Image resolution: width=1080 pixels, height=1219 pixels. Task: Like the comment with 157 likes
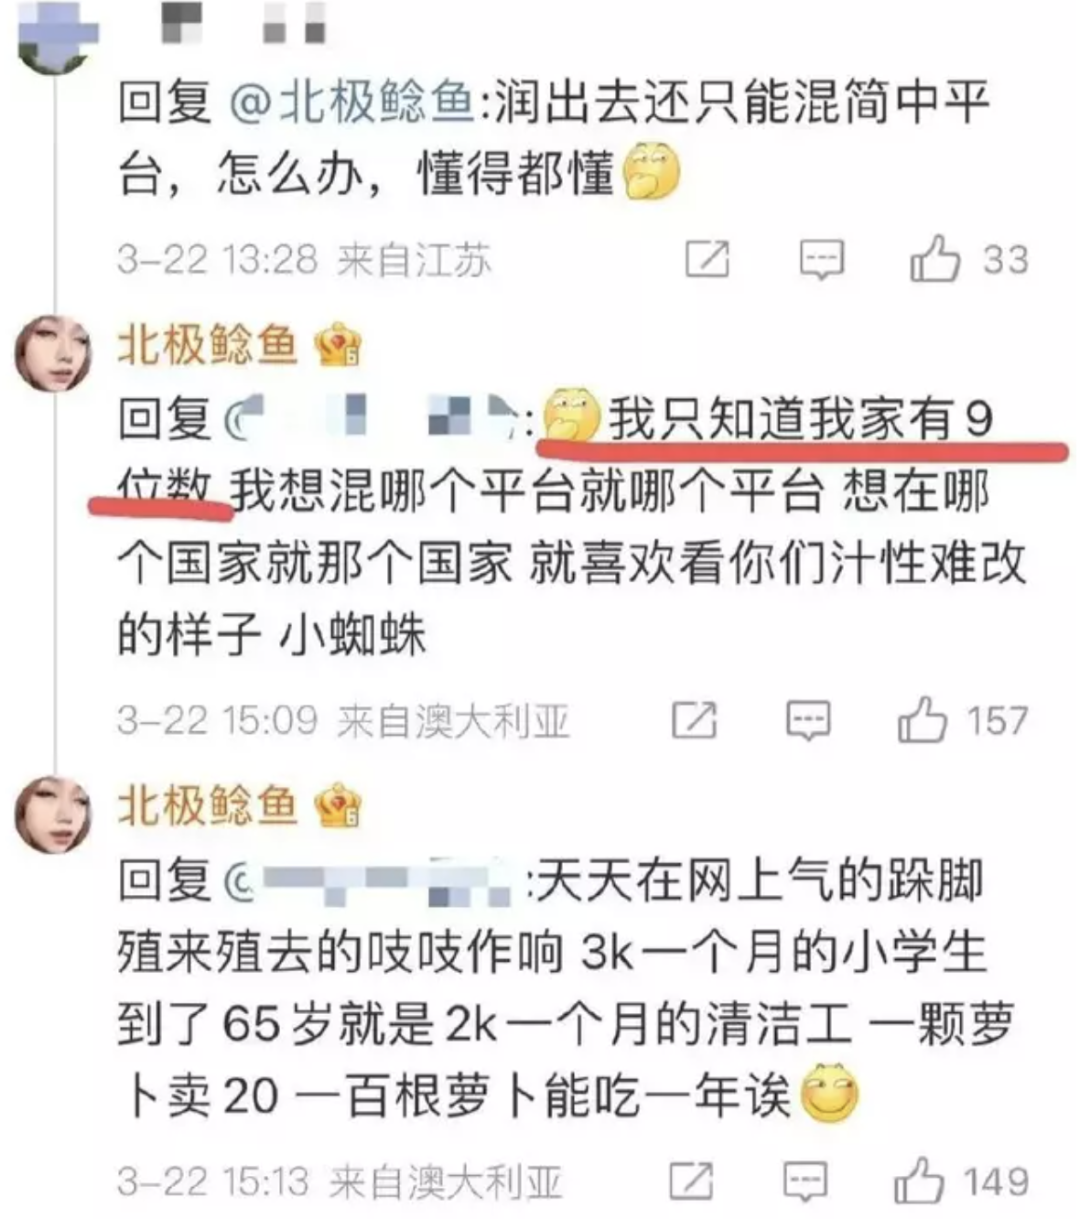click(x=921, y=719)
